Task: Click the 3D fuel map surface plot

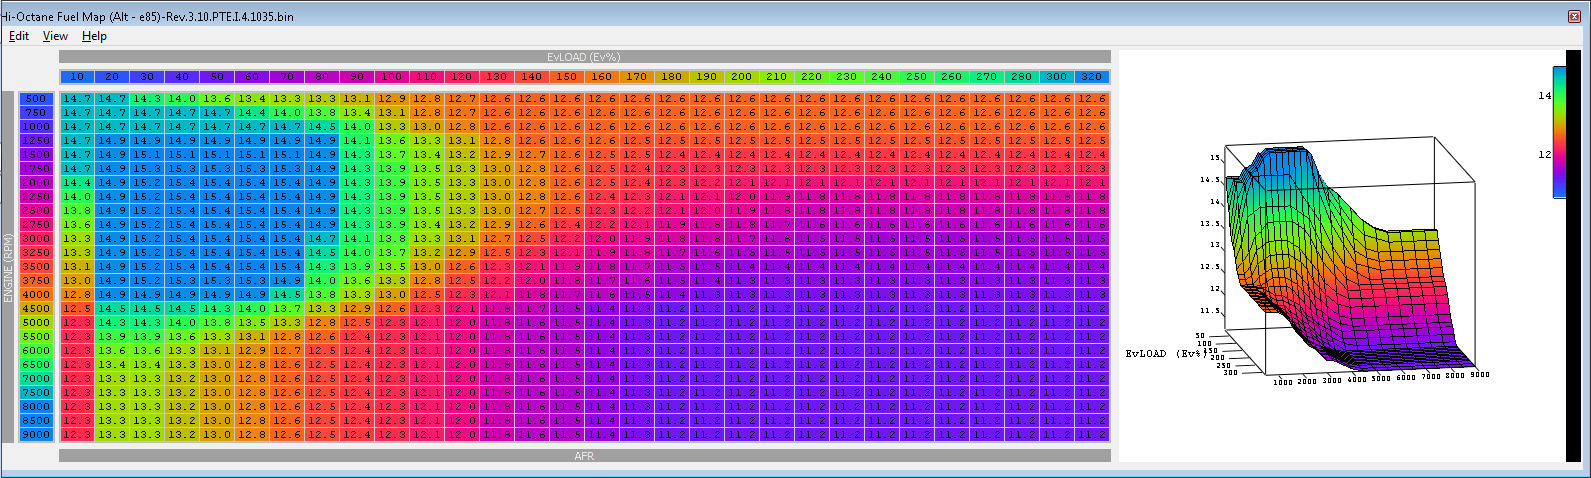Action: coord(1340,270)
